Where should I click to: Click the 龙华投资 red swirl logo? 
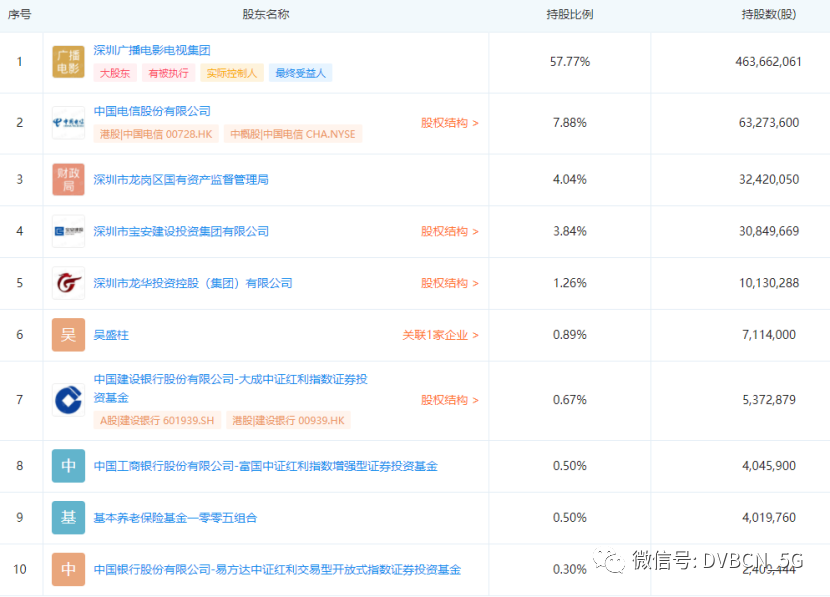point(68,283)
